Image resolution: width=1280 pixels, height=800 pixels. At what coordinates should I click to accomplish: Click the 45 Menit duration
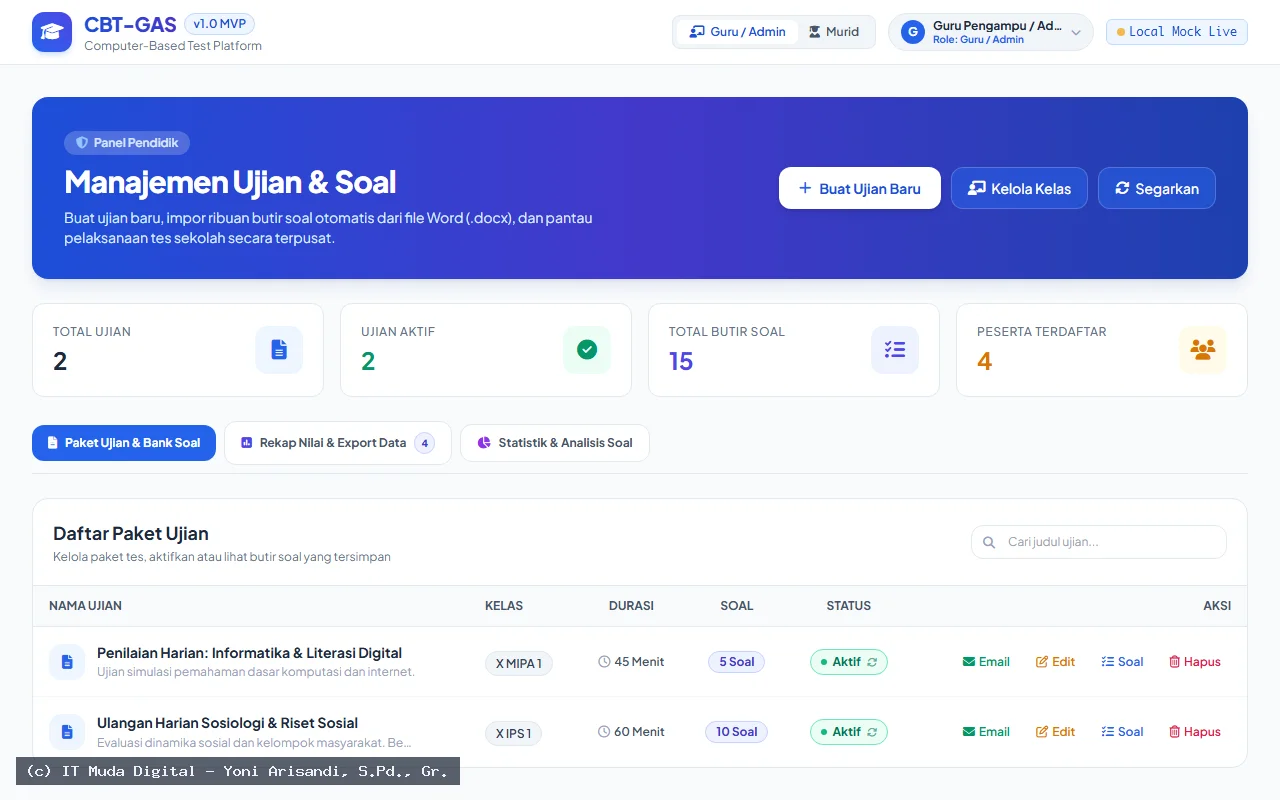pyautogui.click(x=631, y=662)
